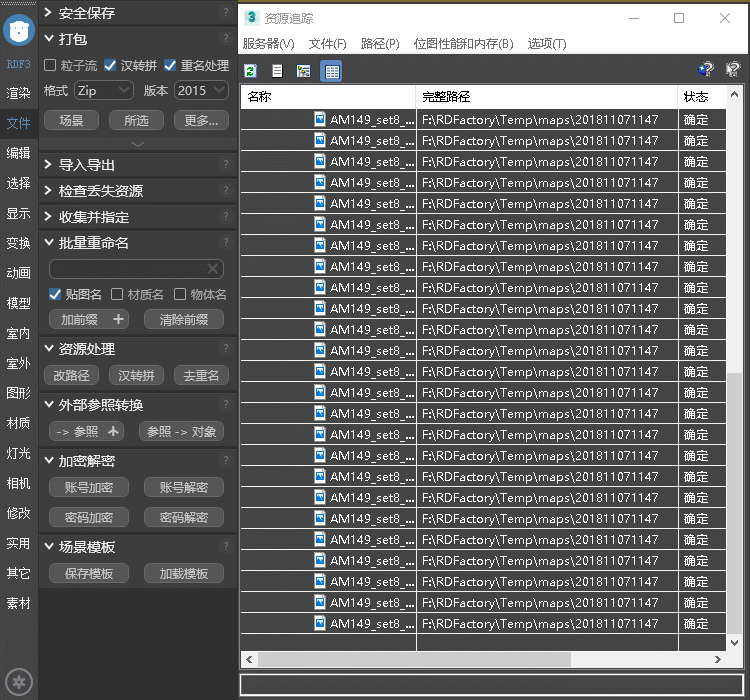
Task: Collapse the 批量重命名 section
Action: pos(49,243)
